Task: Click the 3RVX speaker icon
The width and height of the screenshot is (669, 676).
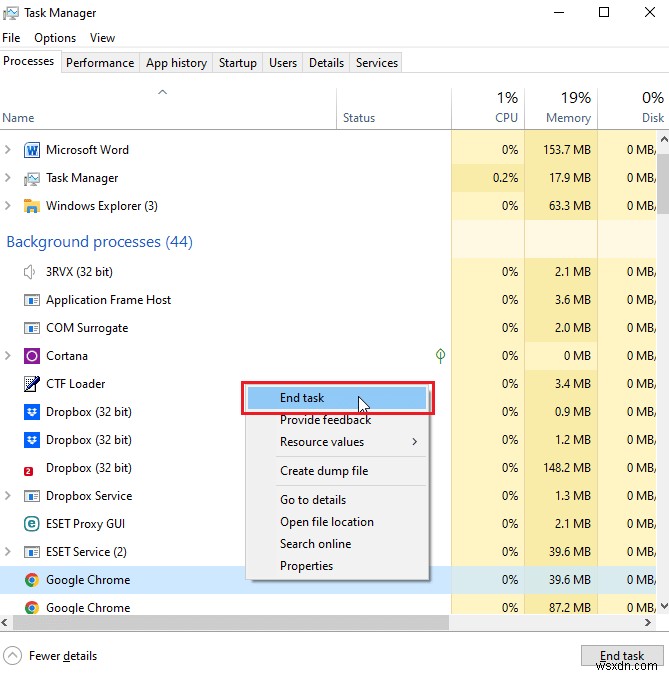Action: coord(29,272)
